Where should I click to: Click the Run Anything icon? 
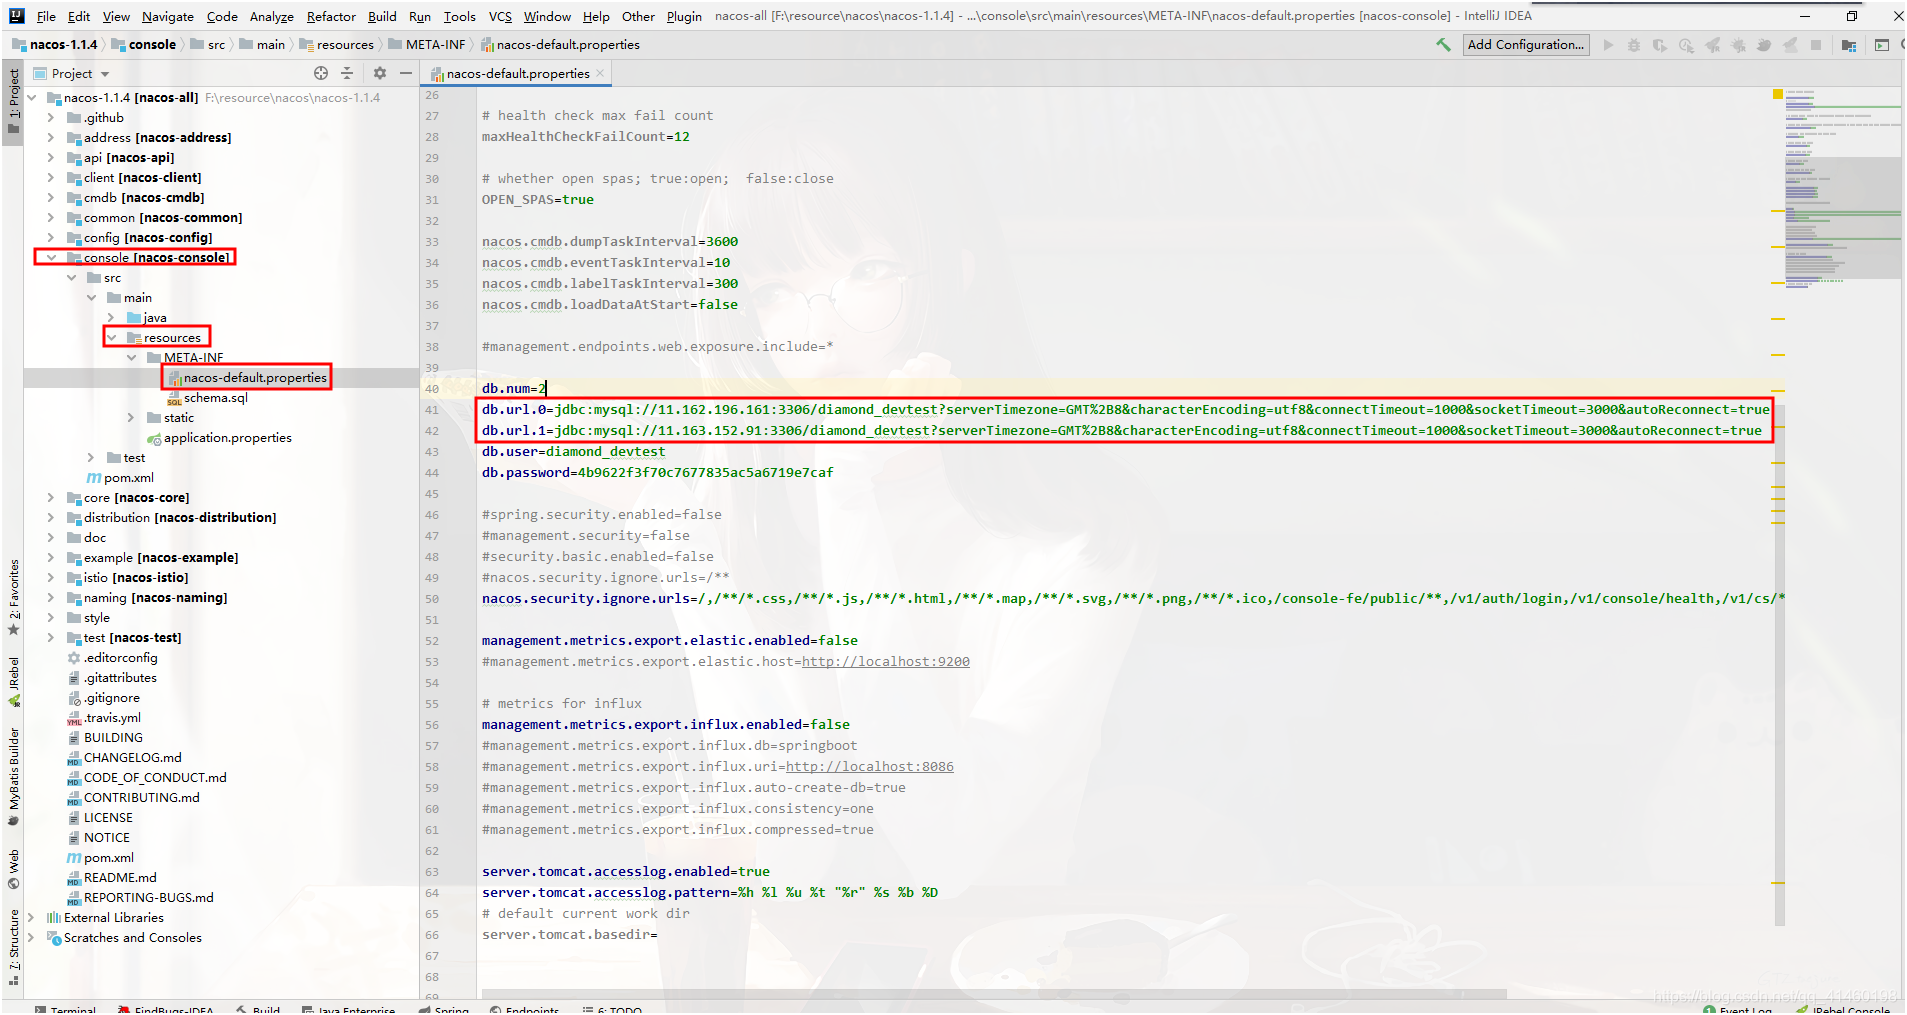tap(1882, 45)
